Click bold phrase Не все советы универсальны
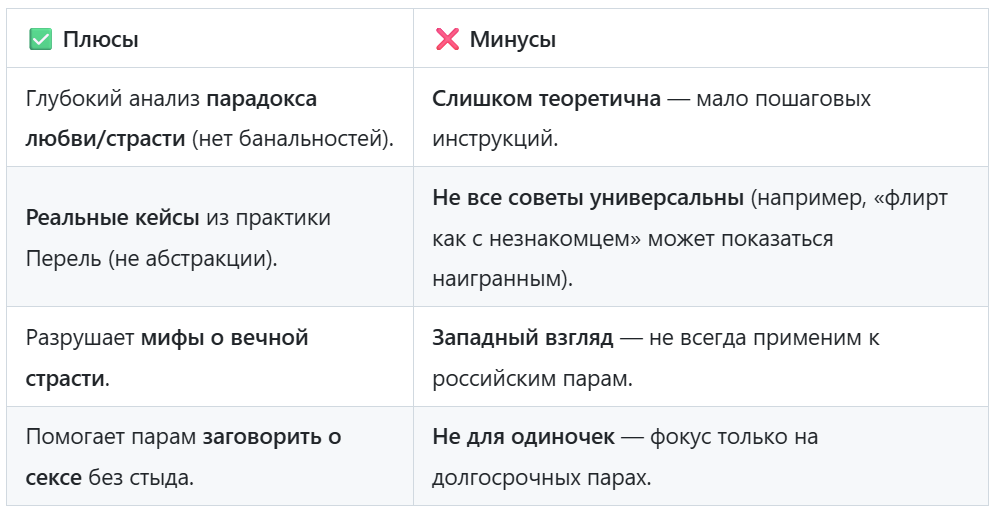This screenshot has height=507, width=997. click(588, 198)
